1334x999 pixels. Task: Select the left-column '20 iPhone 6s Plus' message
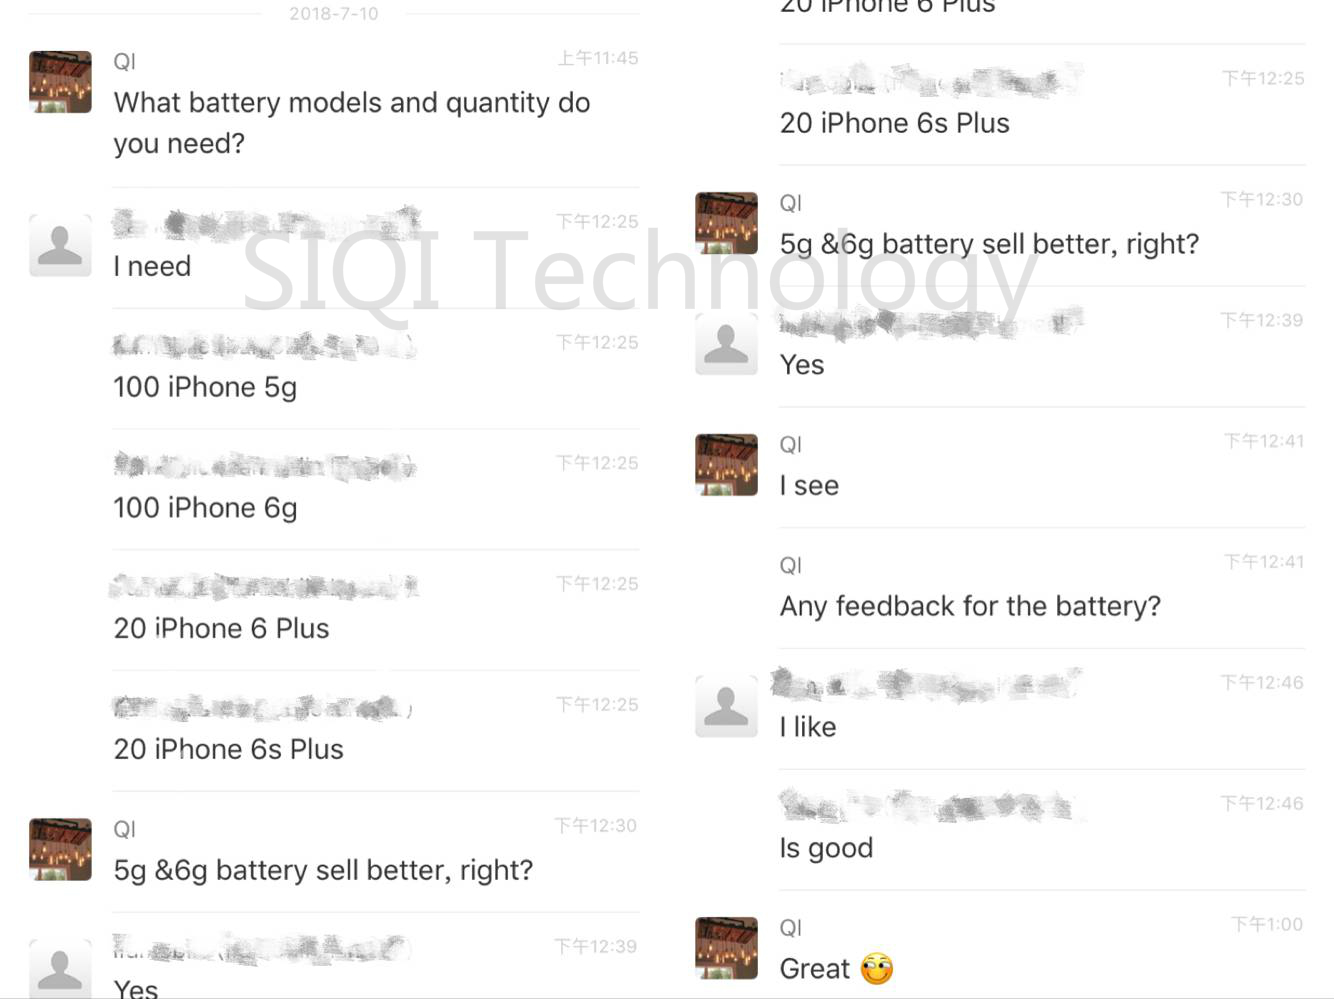click(x=228, y=749)
